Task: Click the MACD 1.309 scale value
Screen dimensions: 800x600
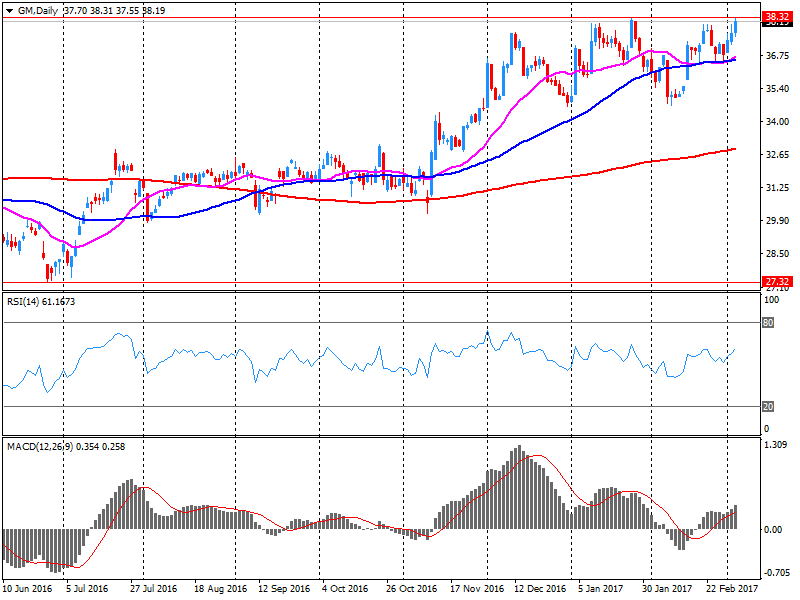Action: (x=776, y=445)
